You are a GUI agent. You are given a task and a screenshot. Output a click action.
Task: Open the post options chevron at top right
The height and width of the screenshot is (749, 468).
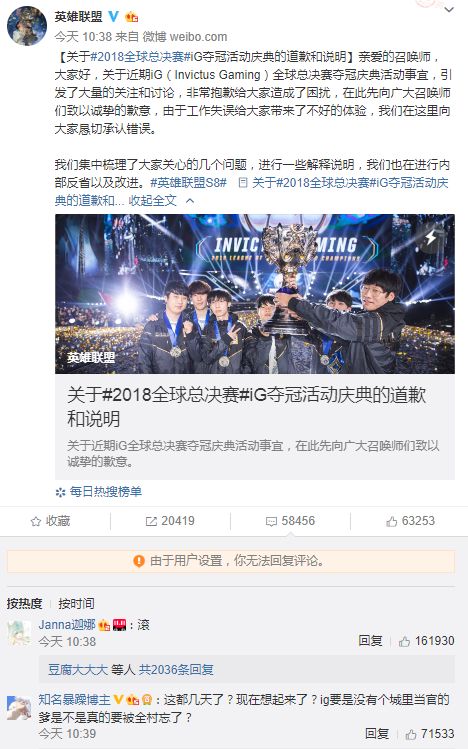click(x=449, y=10)
